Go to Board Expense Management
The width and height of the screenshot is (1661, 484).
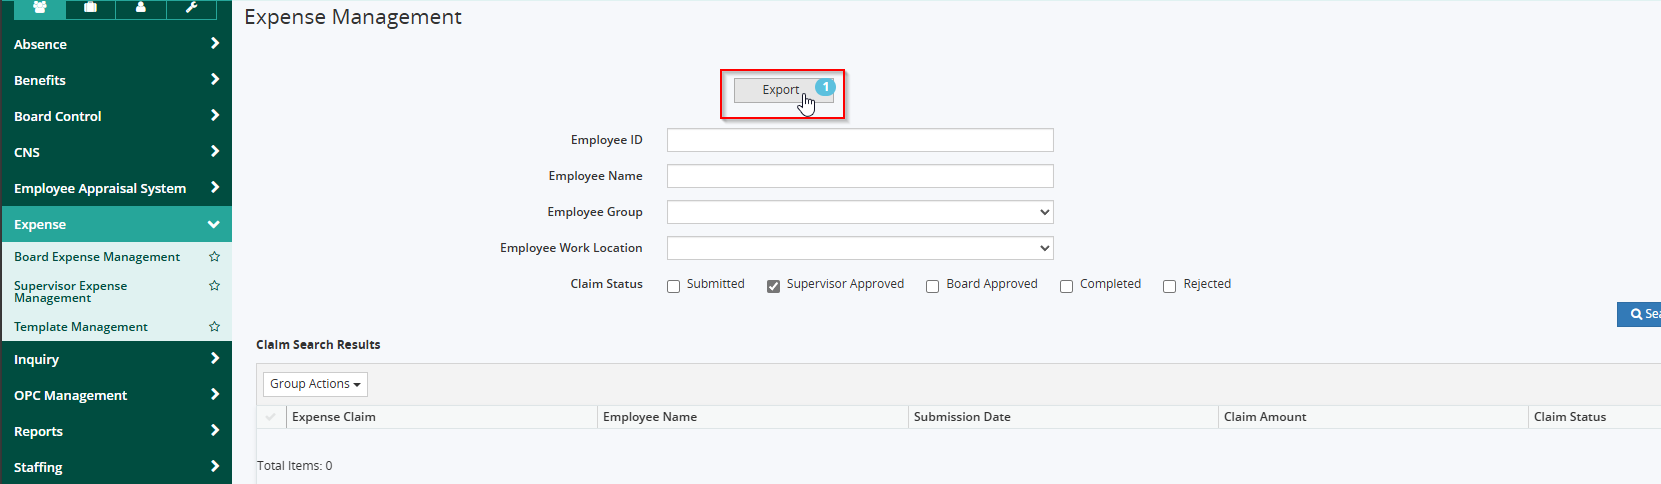tap(97, 257)
